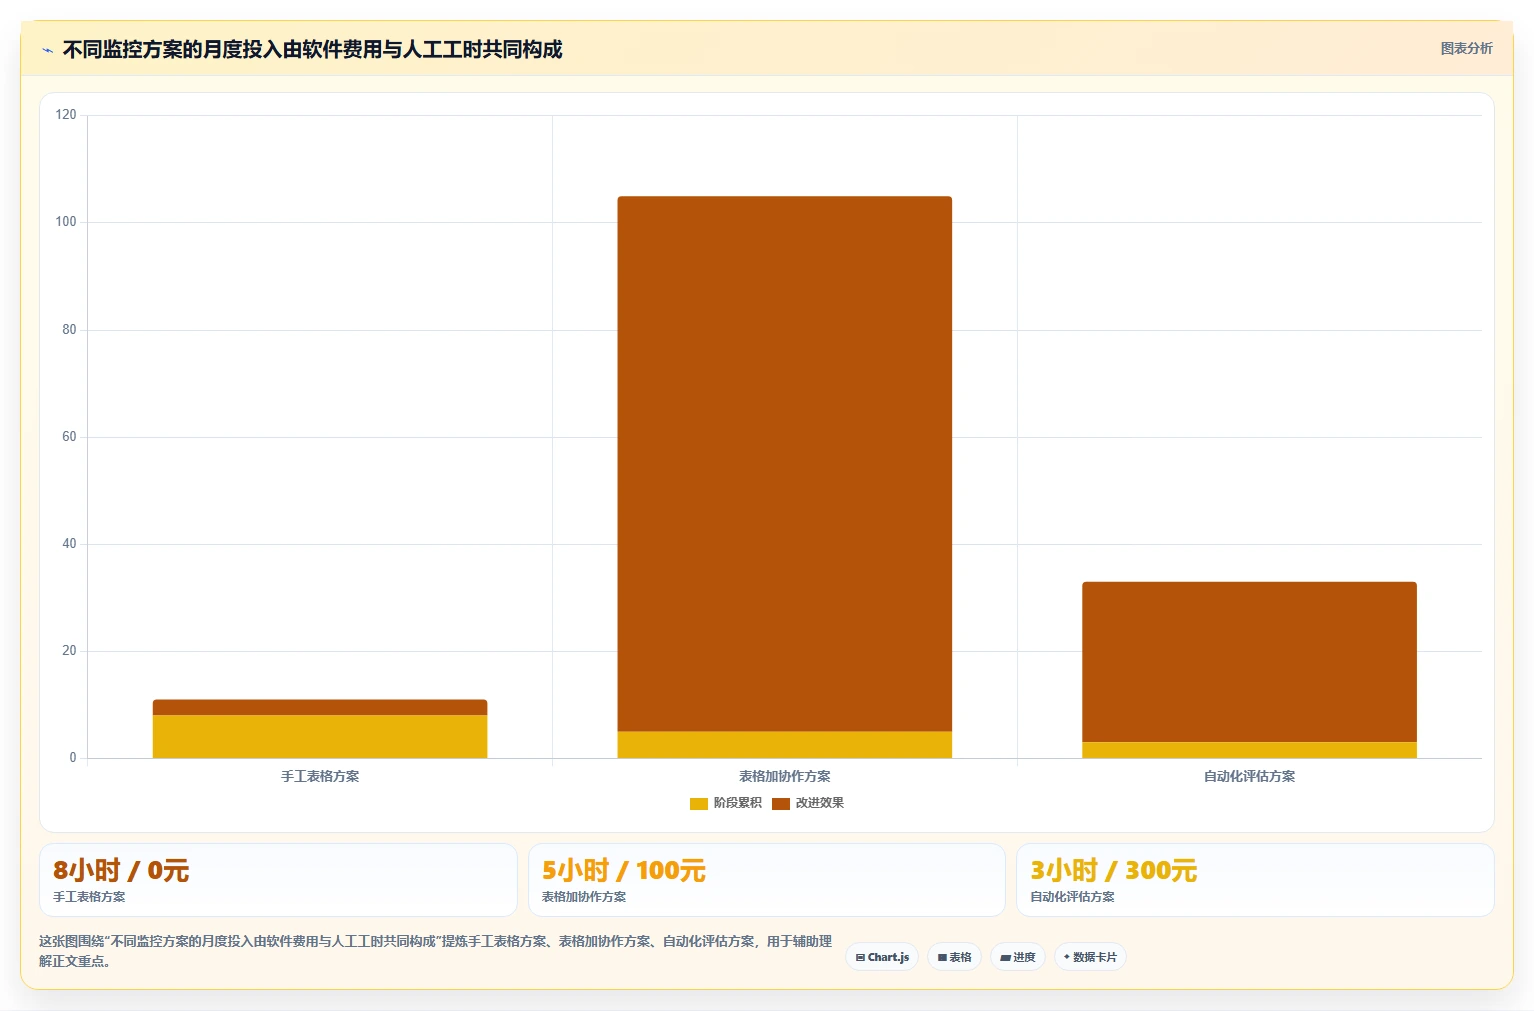The image size is (1534, 1011).
Task: Click the y-axis value 100
Action: (x=66, y=222)
